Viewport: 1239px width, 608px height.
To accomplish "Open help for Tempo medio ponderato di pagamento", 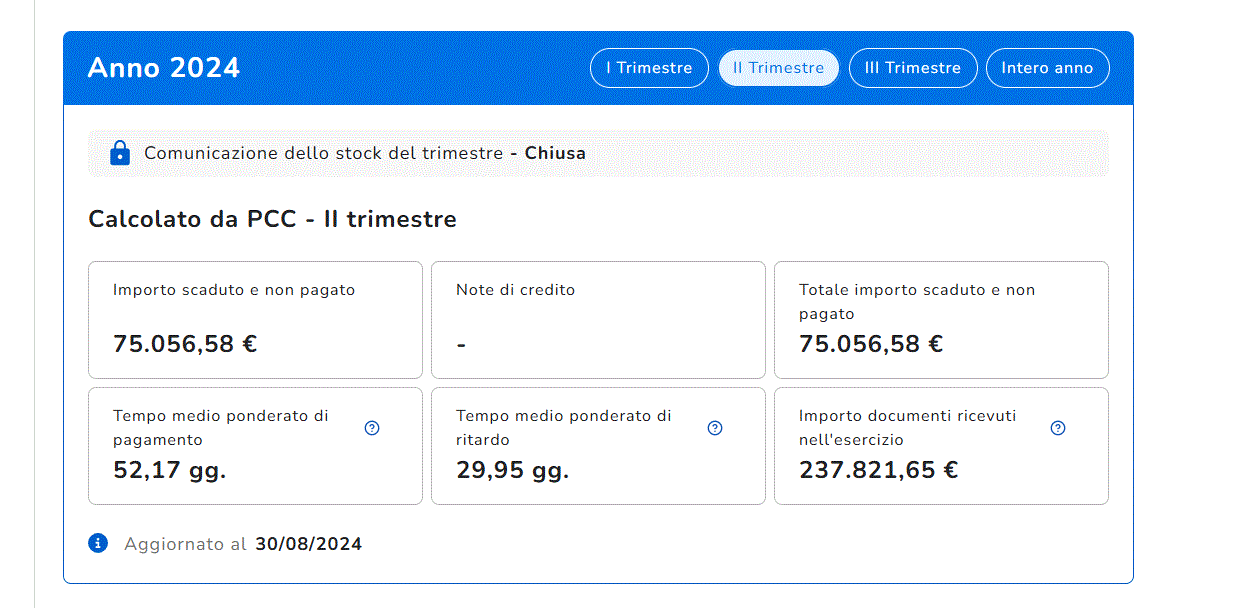I will [372, 428].
